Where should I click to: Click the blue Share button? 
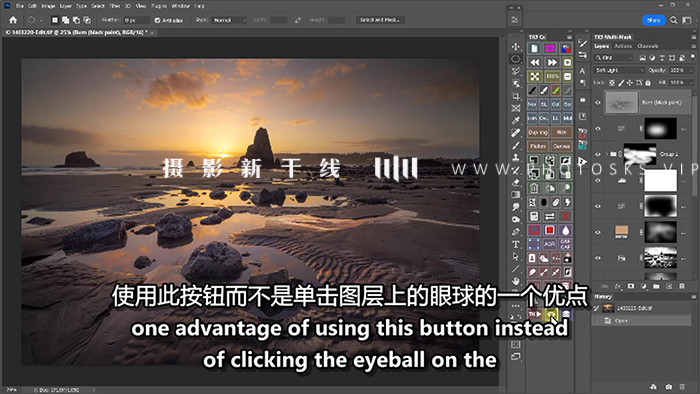[654, 20]
